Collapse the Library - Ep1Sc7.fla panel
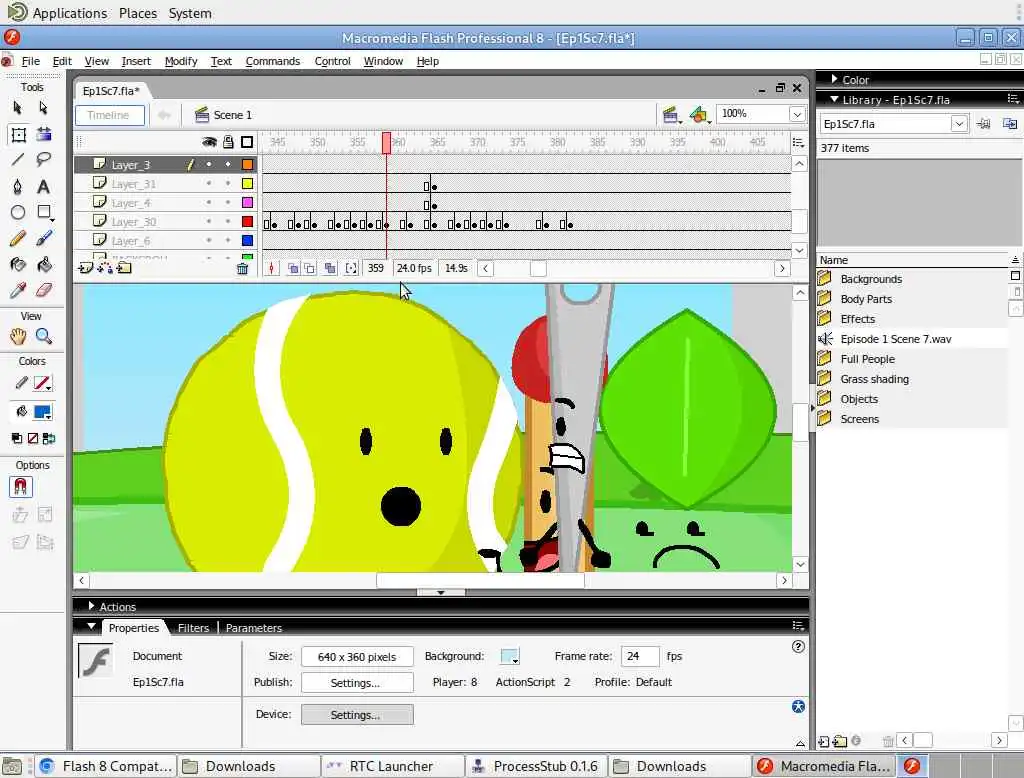 [835, 99]
